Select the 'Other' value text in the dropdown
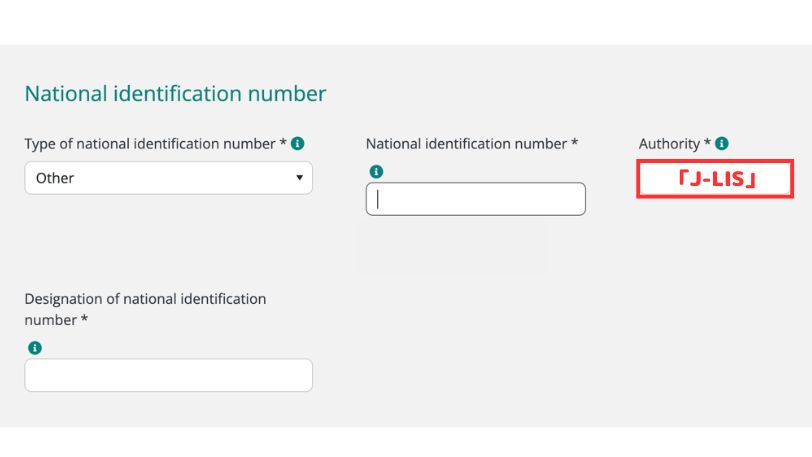This screenshot has height=457, width=812. (x=55, y=178)
